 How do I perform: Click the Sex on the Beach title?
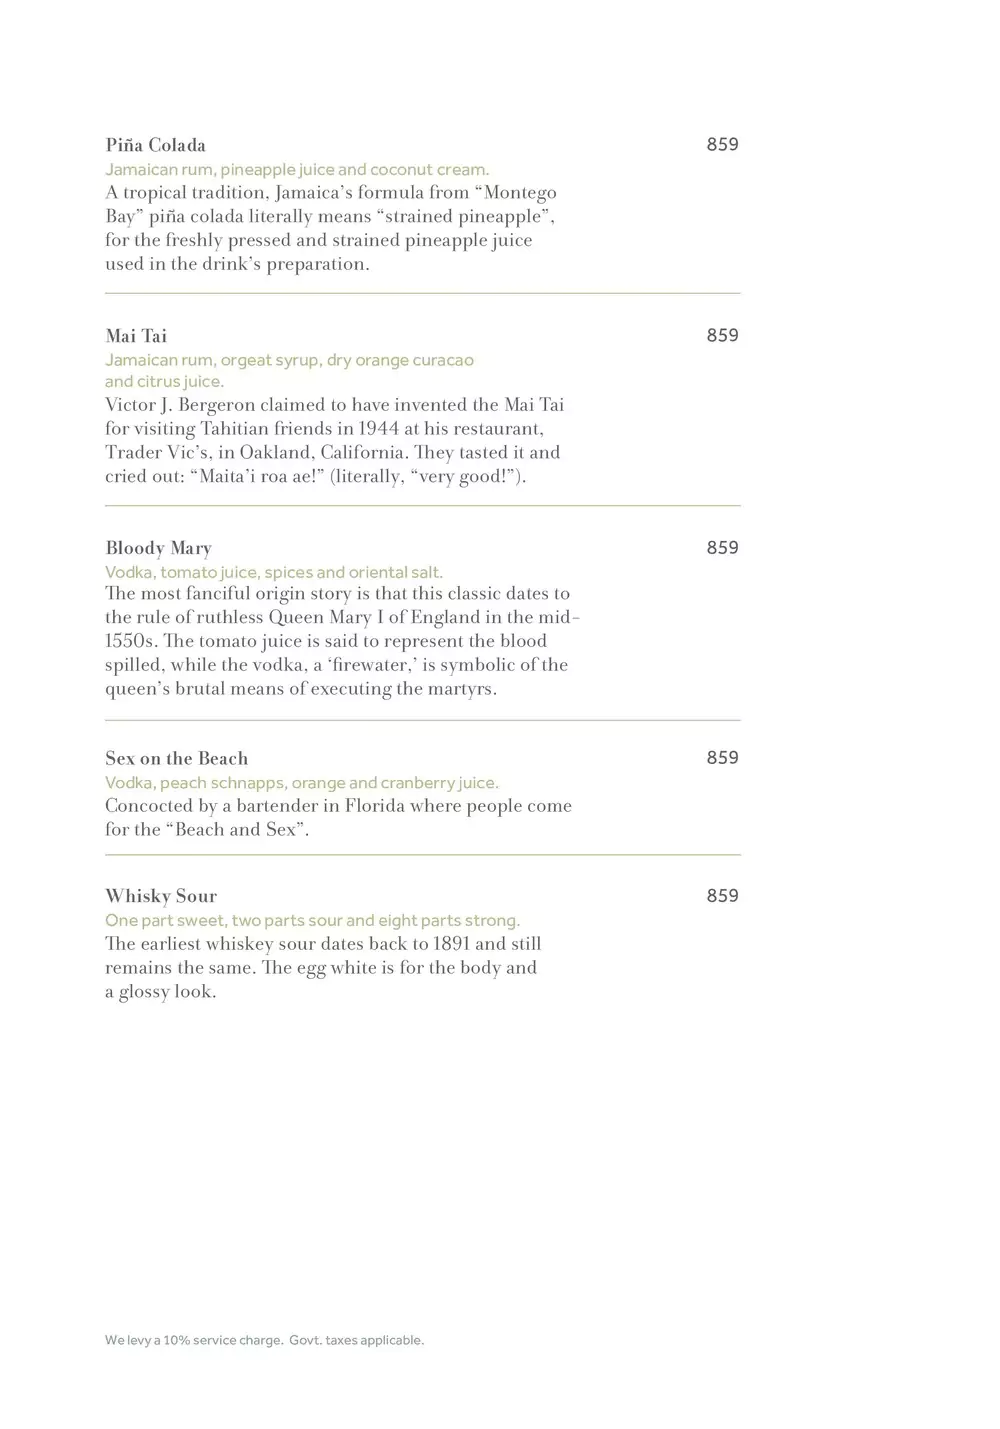(x=176, y=758)
